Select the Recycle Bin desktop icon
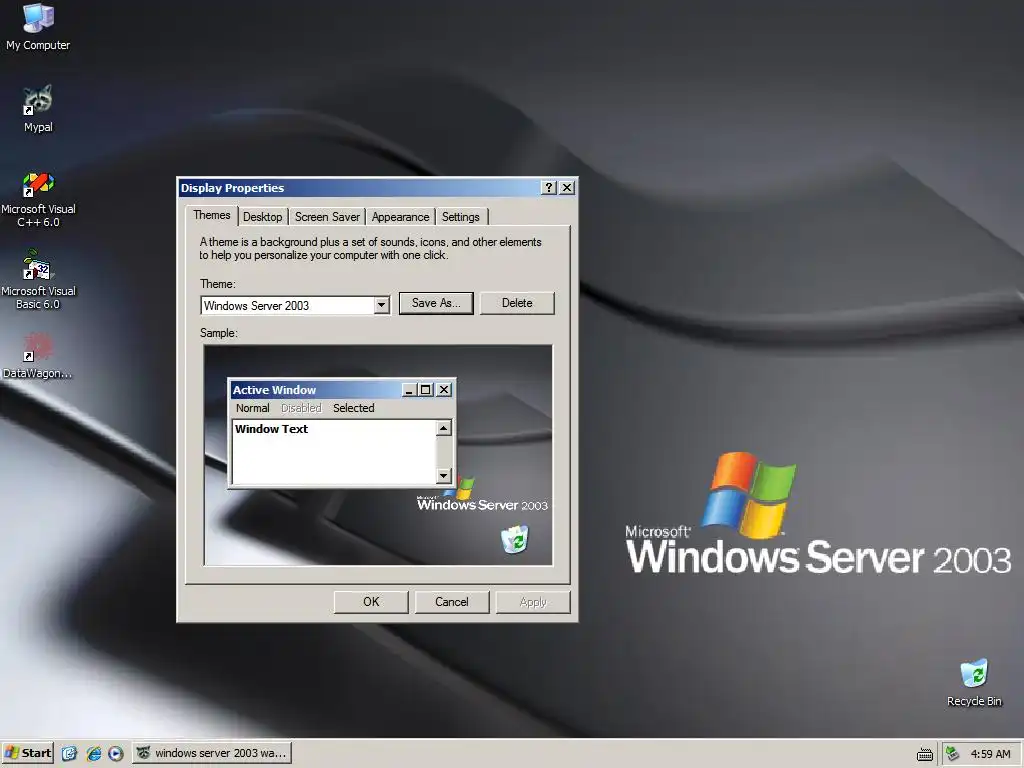 [x=974, y=682]
